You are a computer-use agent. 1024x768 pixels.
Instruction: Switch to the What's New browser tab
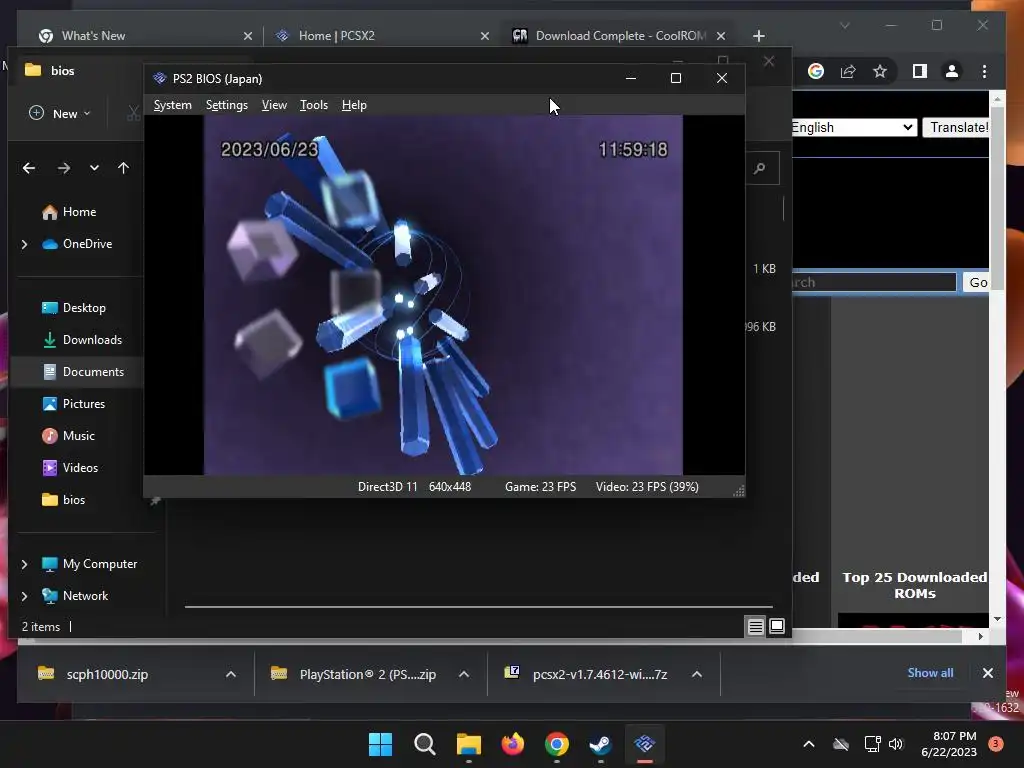tap(144, 36)
